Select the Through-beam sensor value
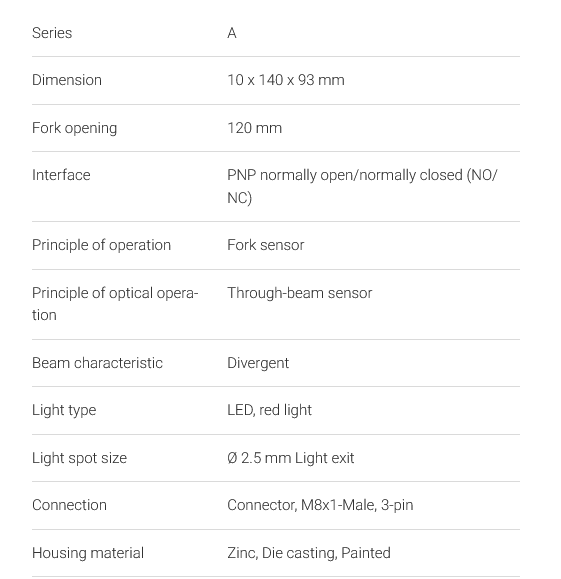Screen dimensions: 561x579 (300, 293)
